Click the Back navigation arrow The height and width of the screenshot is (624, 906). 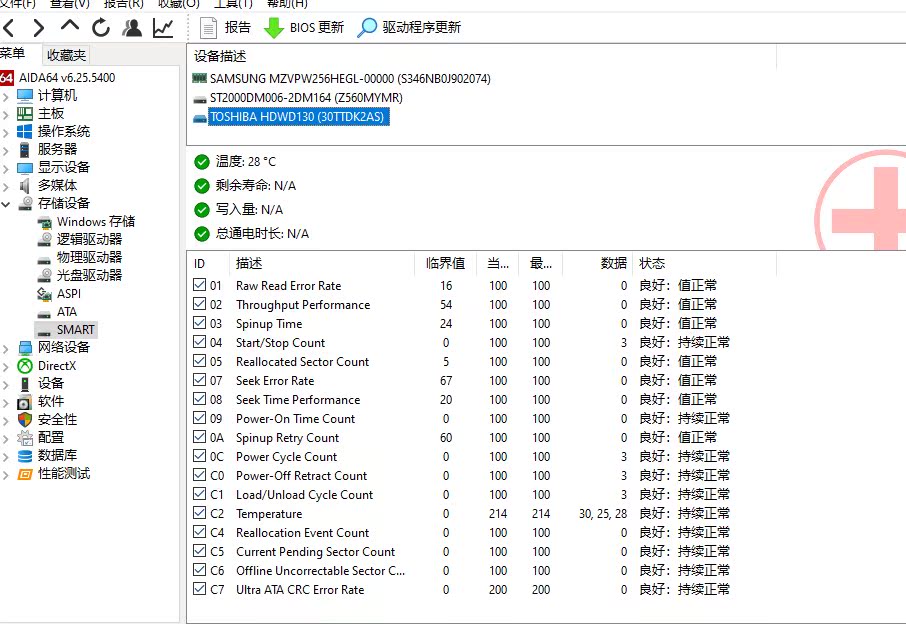click(9, 27)
